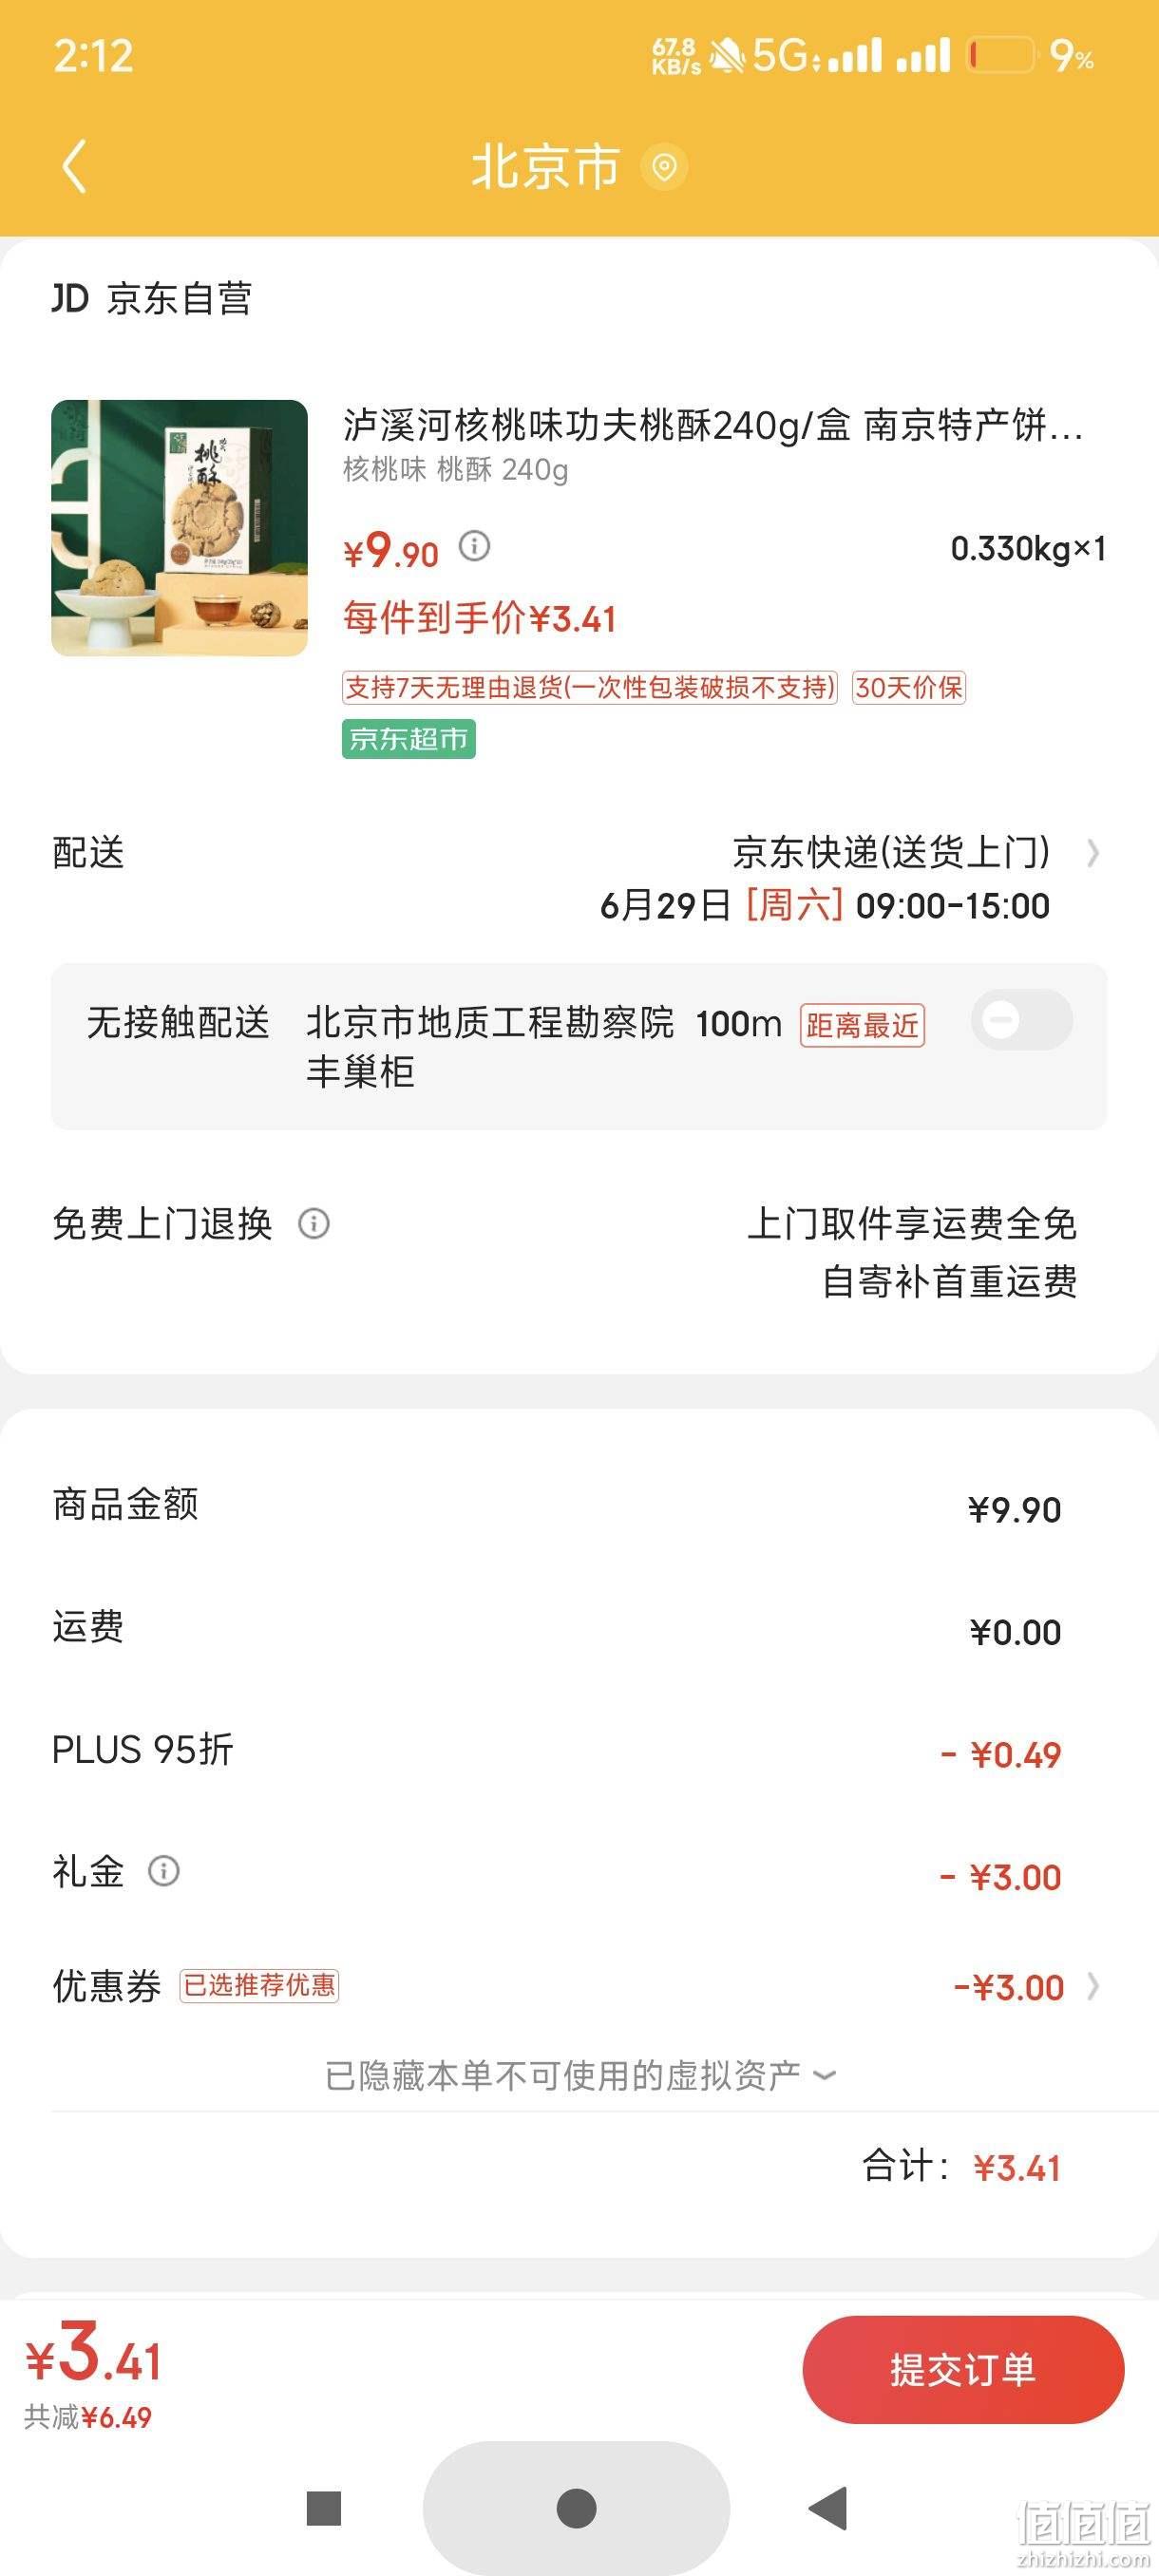Tap Android recent apps square button
This screenshot has width=1159, height=2576.
pyautogui.click(x=324, y=2508)
